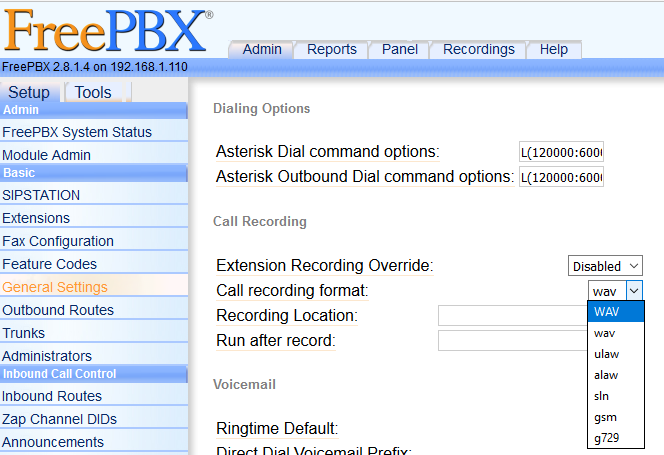Click the Recording Location input field
This screenshot has height=455, width=664.
(513, 315)
